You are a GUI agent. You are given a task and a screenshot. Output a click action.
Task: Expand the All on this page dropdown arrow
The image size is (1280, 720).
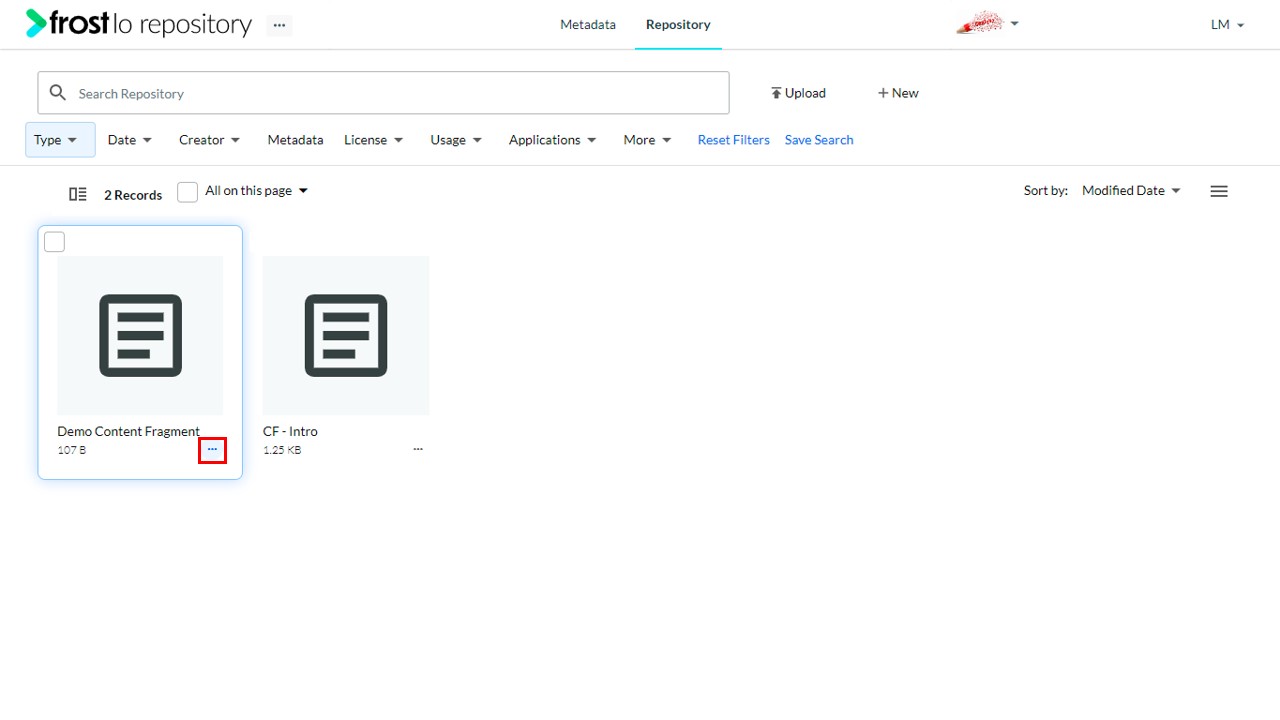click(x=304, y=191)
